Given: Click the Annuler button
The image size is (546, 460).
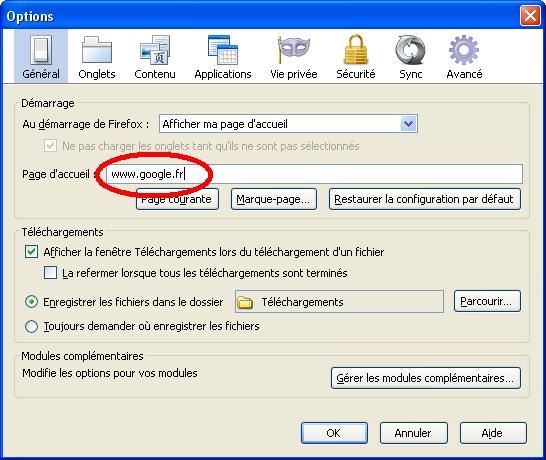Looking at the screenshot, I should [x=413, y=433].
